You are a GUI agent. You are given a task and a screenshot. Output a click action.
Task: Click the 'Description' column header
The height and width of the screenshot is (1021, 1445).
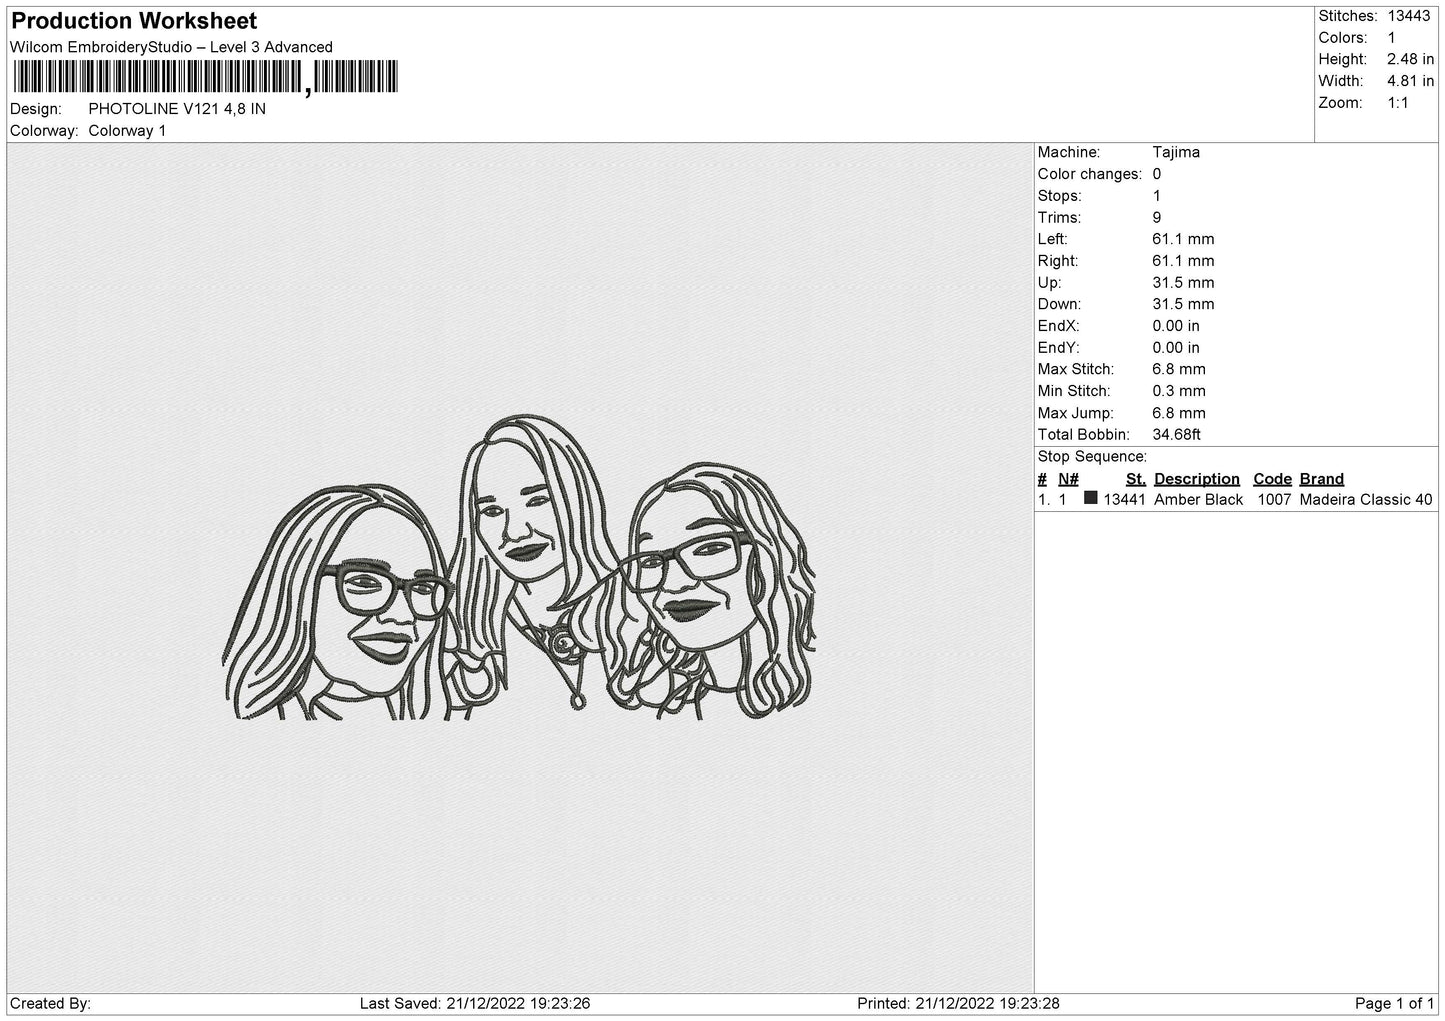[x=1197, y=479]
